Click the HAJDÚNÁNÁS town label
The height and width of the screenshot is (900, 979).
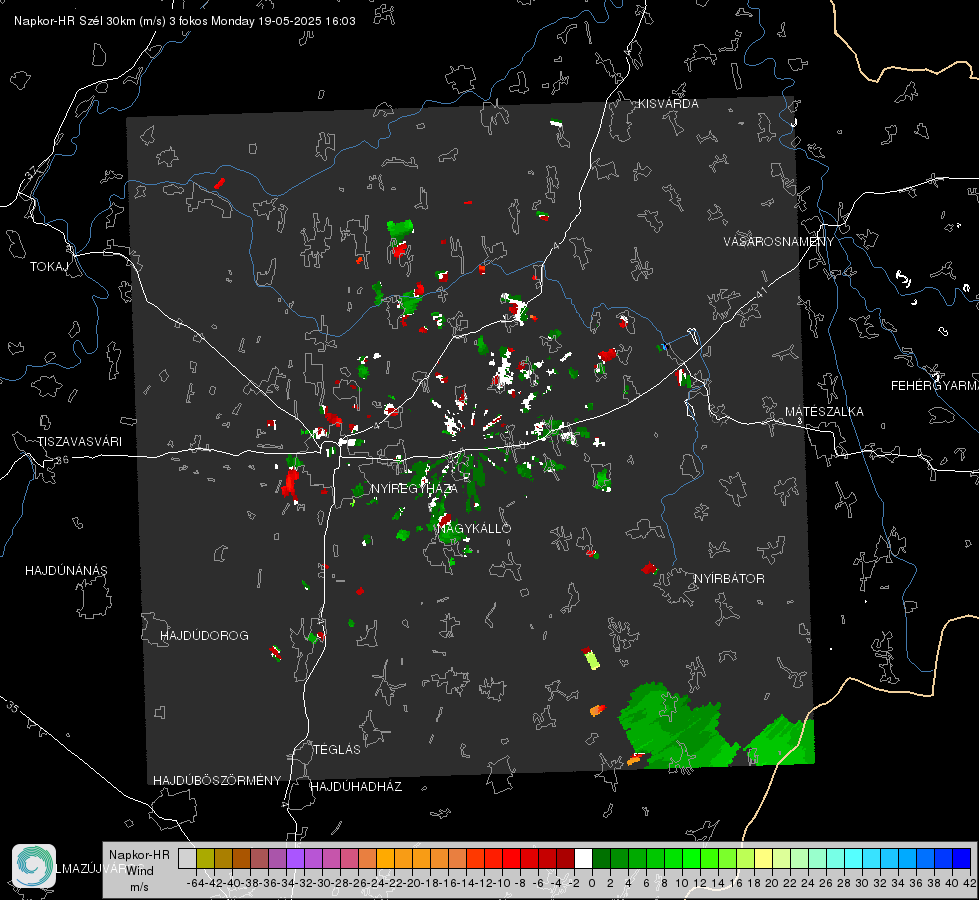(66, 571)
